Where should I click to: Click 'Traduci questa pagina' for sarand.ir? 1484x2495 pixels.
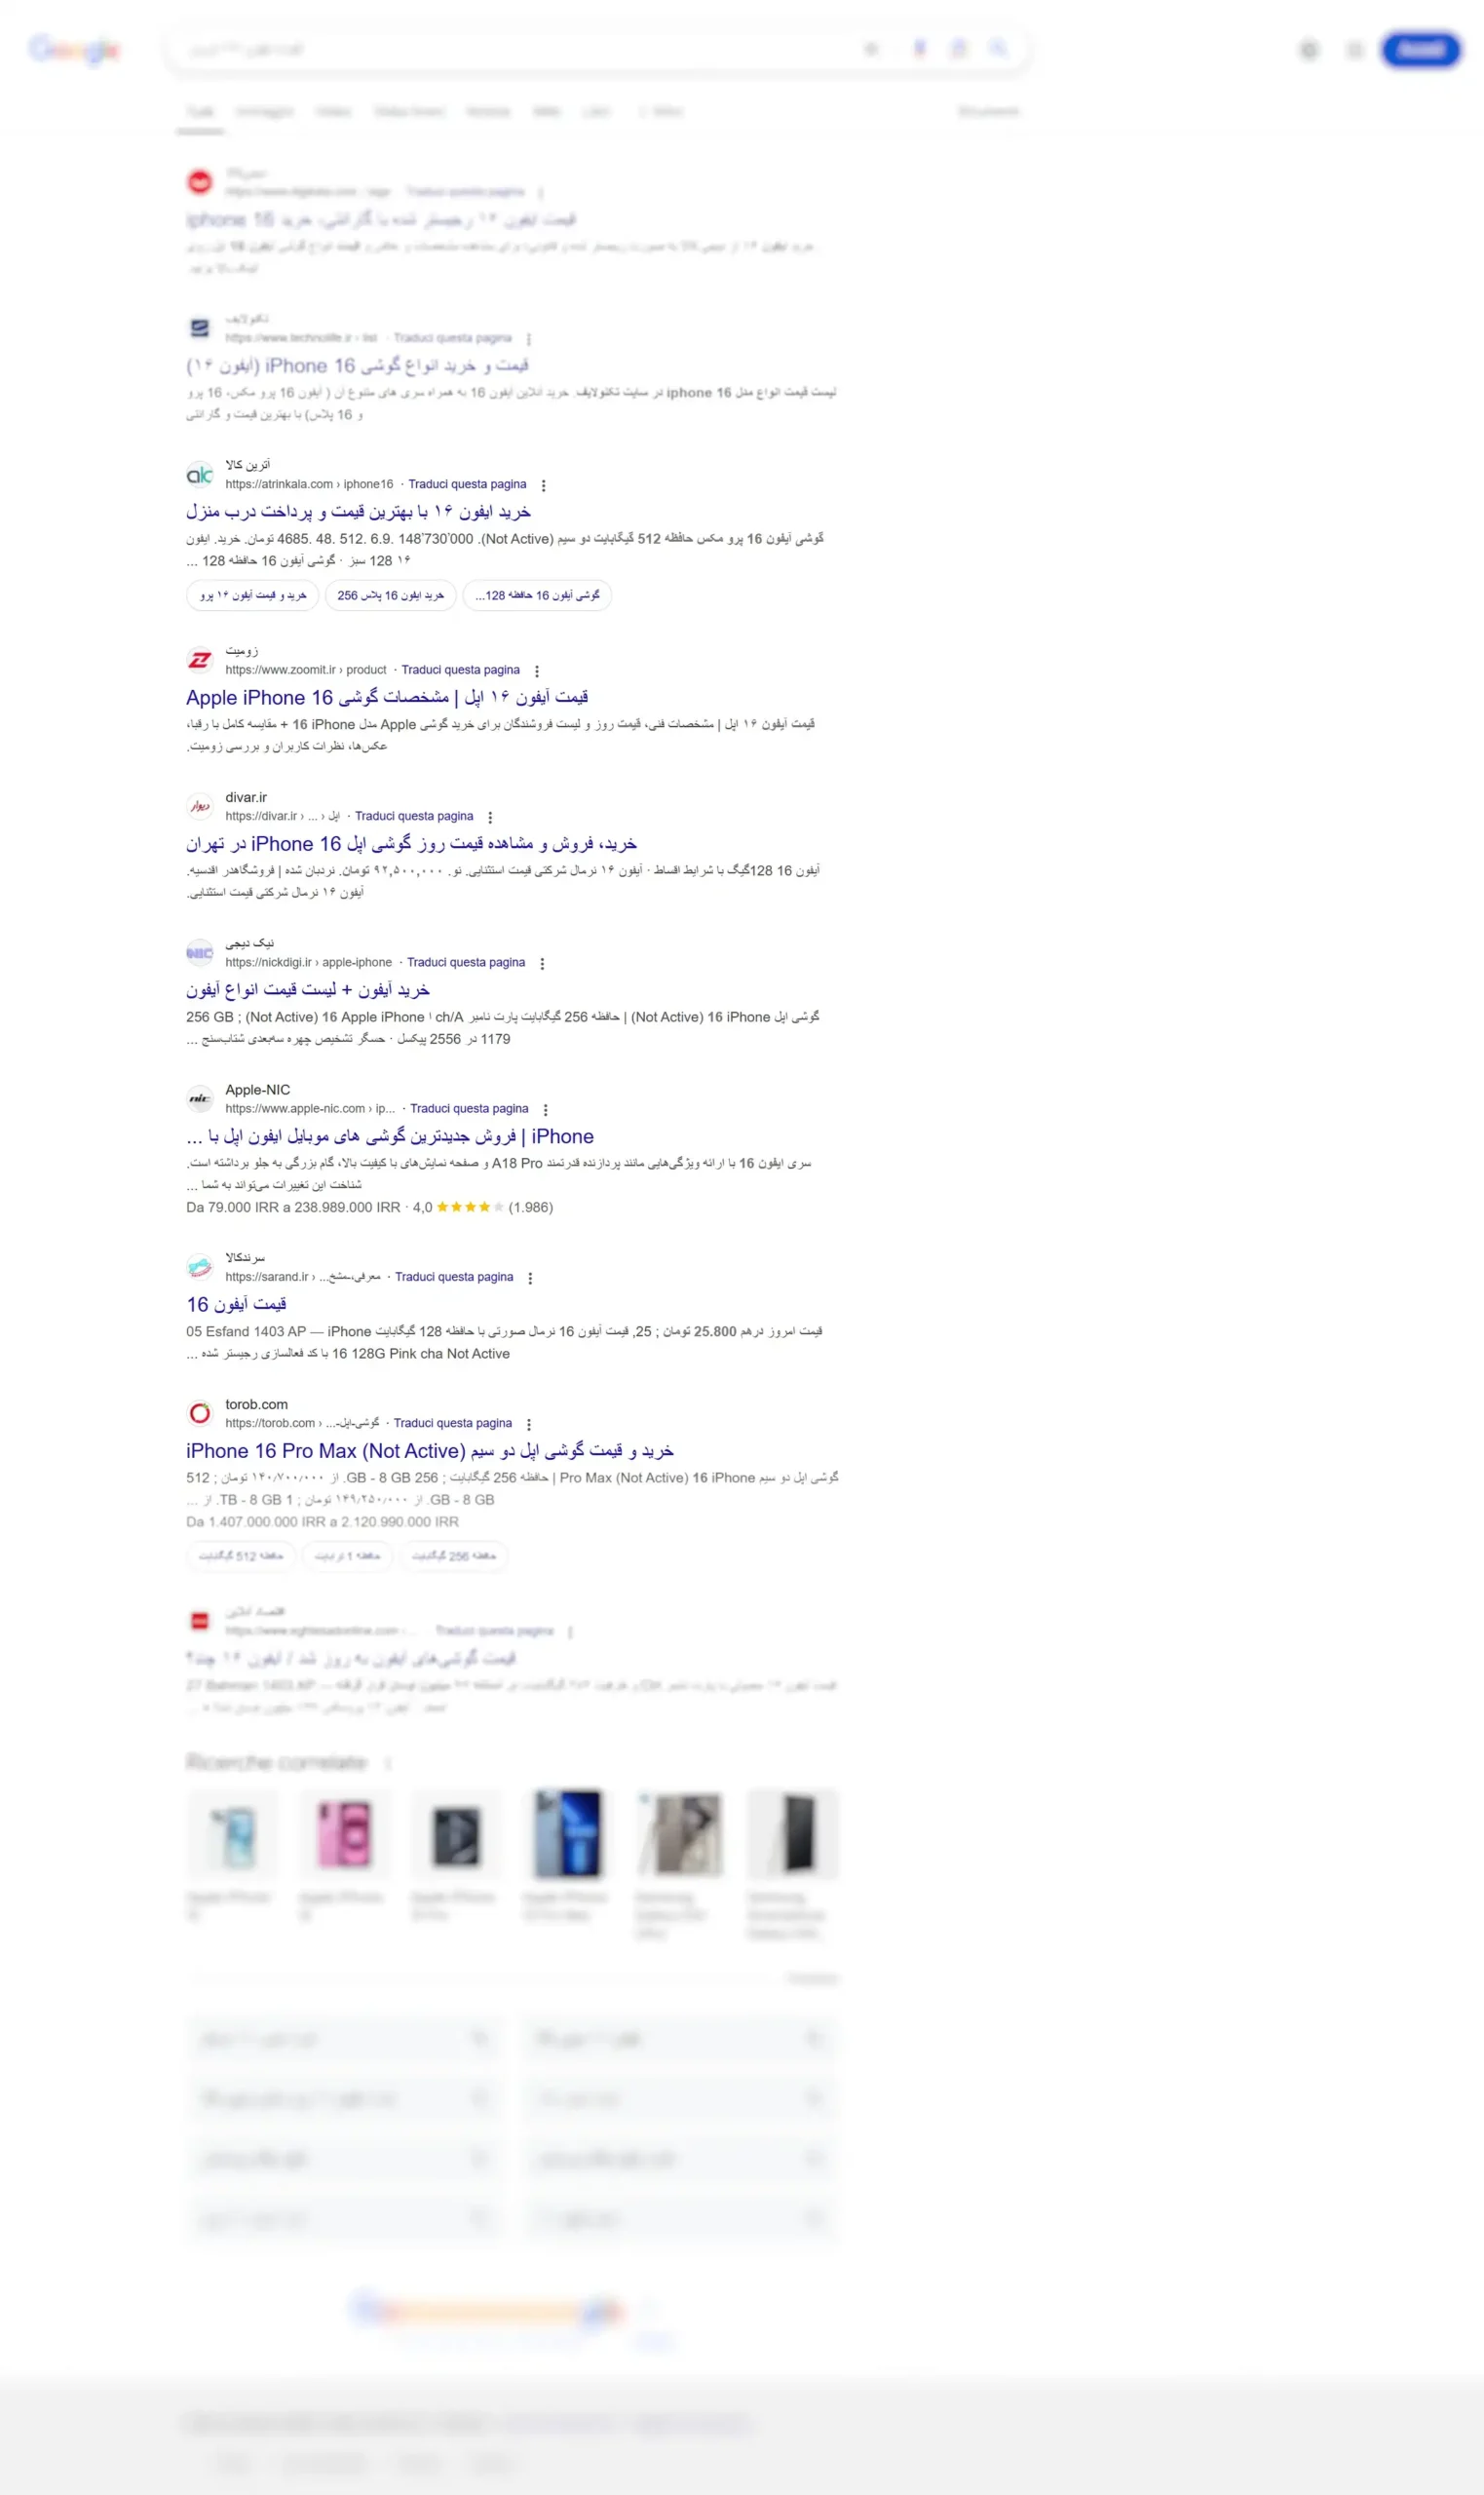454,1277
